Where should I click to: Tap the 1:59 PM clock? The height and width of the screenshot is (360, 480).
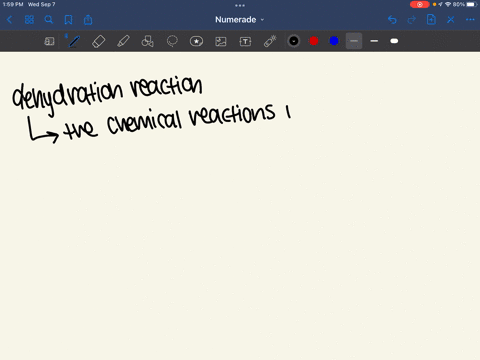(13, 4)
